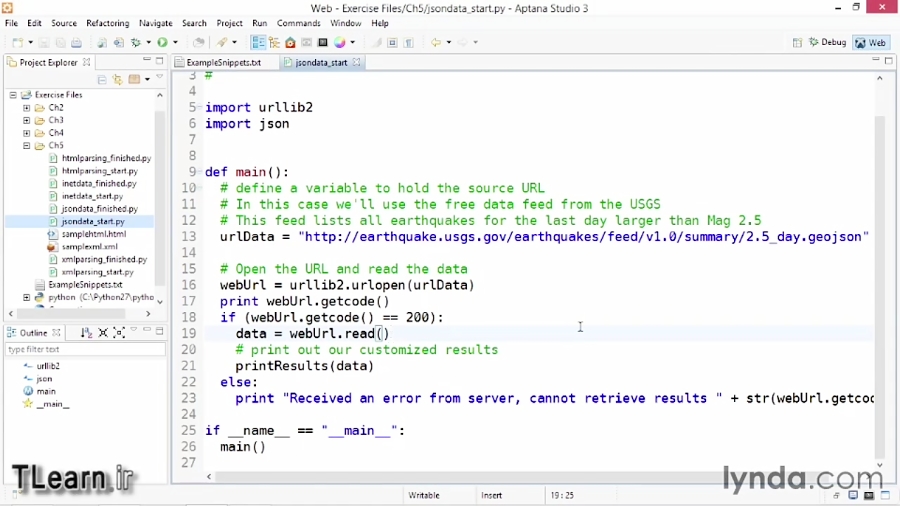The width and height of the screenshot is (900, 506).
Task: Click the New file toolbar icon
Action: (18, 43)
